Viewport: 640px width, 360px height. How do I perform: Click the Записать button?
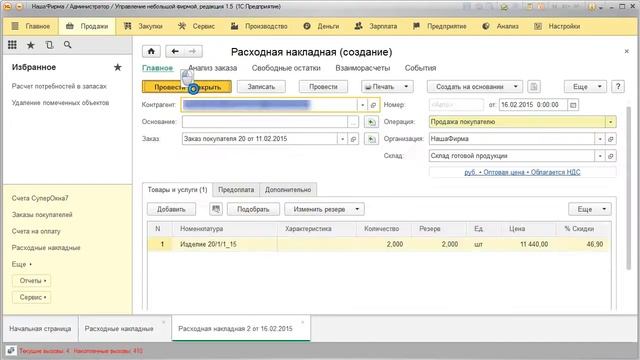[x=261, y=87]
